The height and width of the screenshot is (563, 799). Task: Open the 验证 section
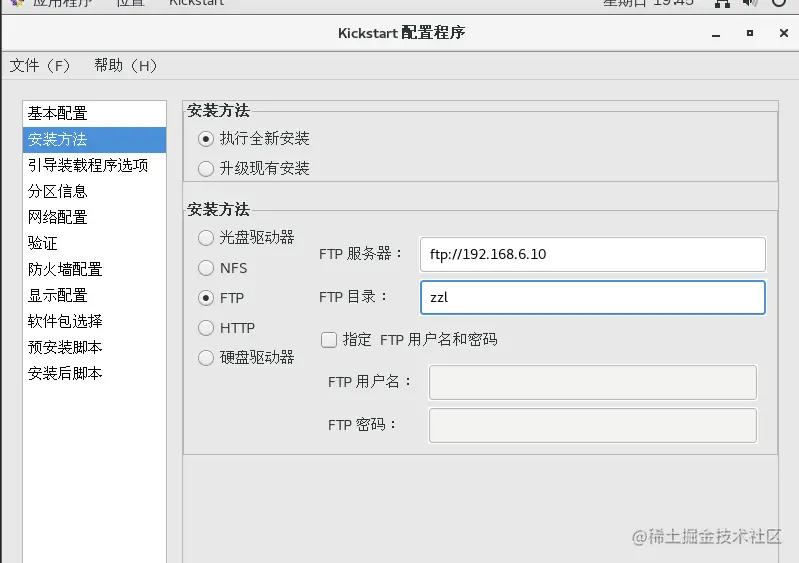click(94, 244)
